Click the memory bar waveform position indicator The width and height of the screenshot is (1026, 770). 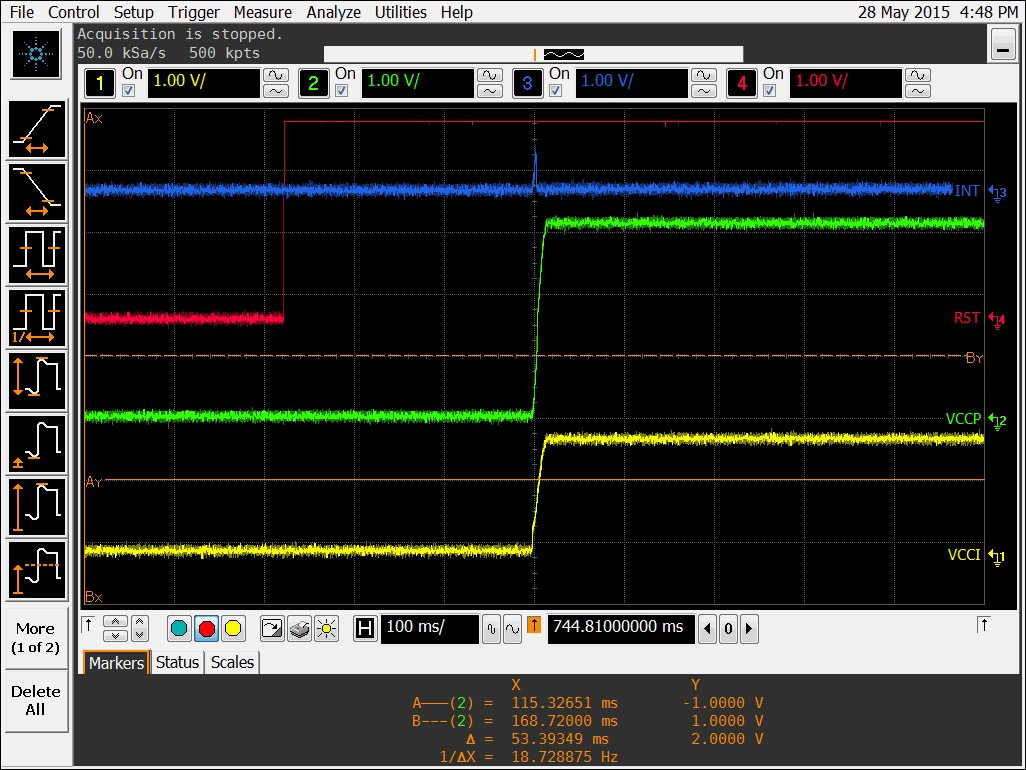click(x=563, y=54)
